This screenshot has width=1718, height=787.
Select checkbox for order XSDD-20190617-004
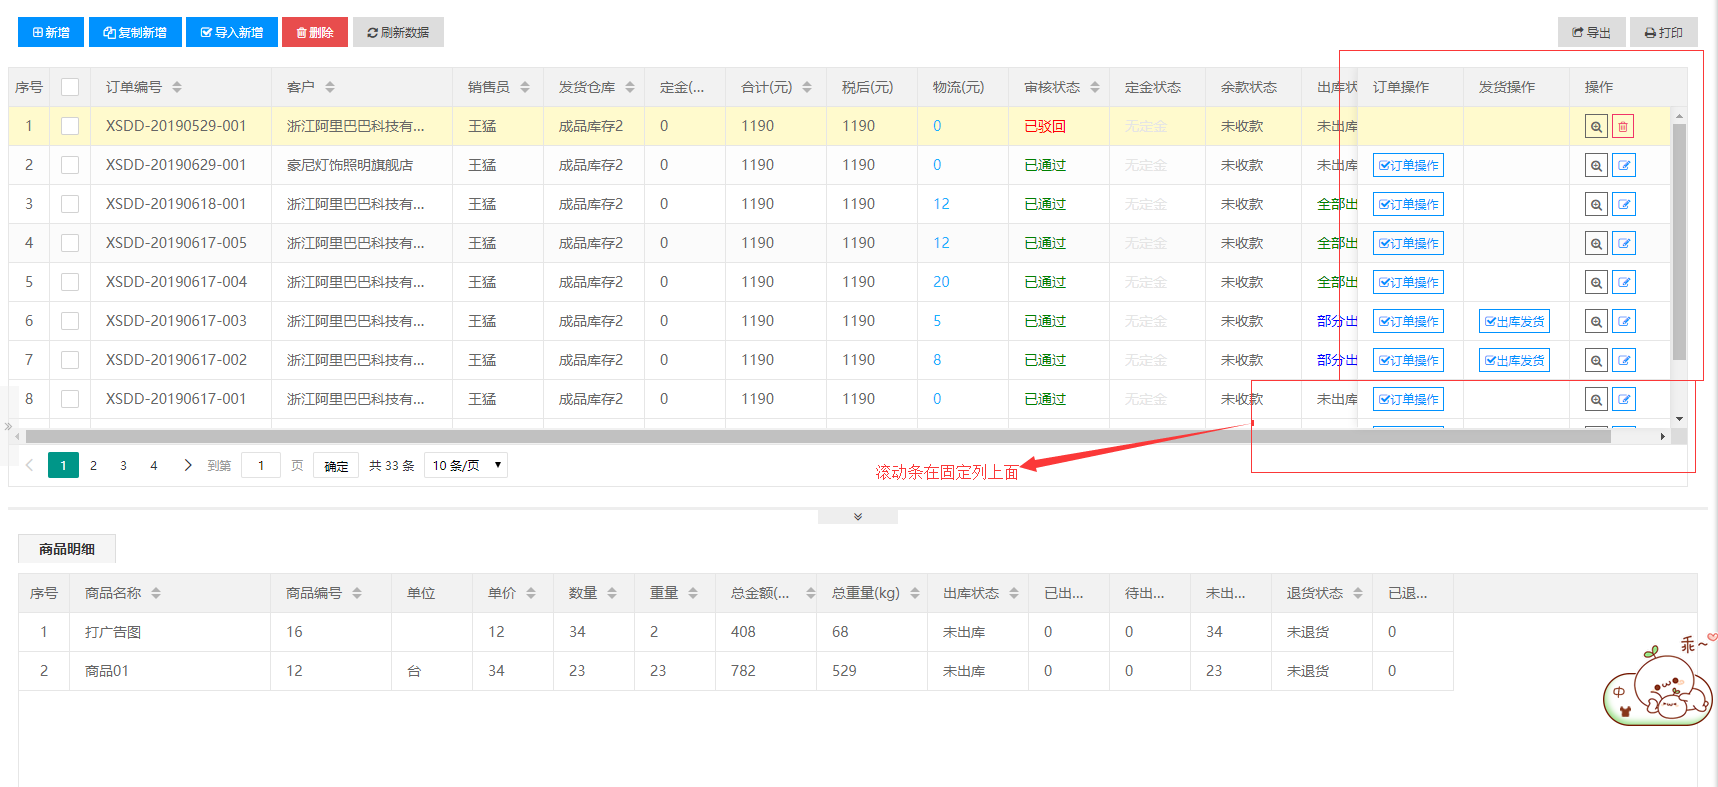(70, 283)
